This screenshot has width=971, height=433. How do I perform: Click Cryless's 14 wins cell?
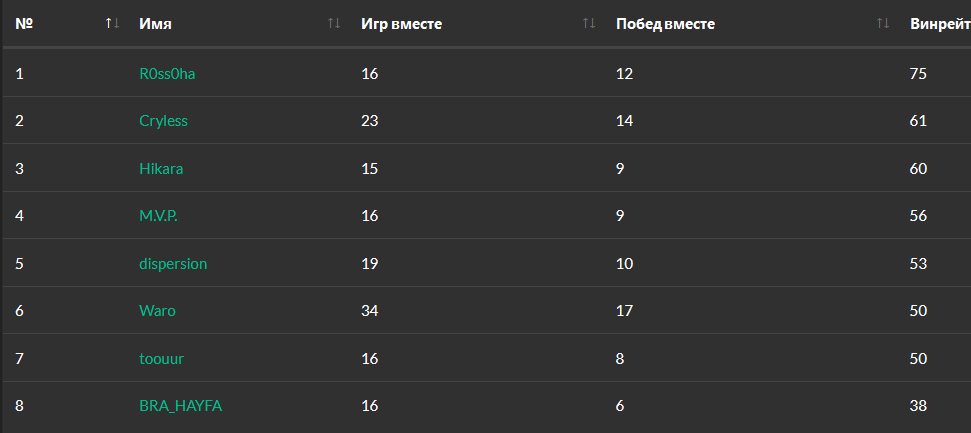click(x=625, y=121)
